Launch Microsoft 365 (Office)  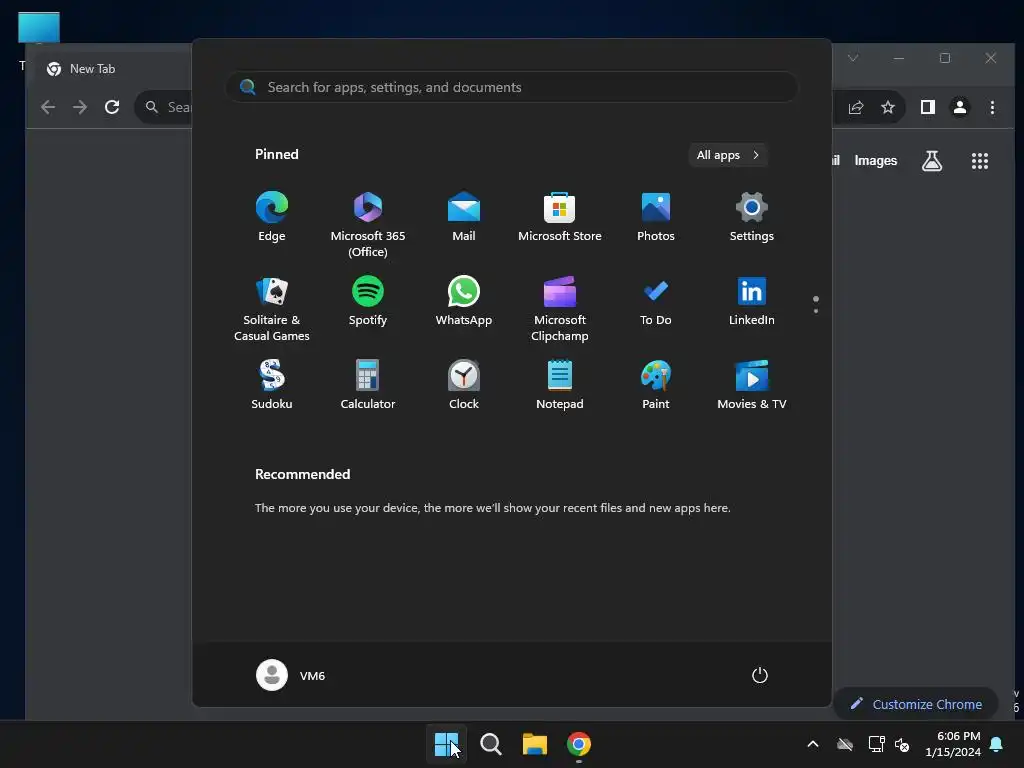368,225
